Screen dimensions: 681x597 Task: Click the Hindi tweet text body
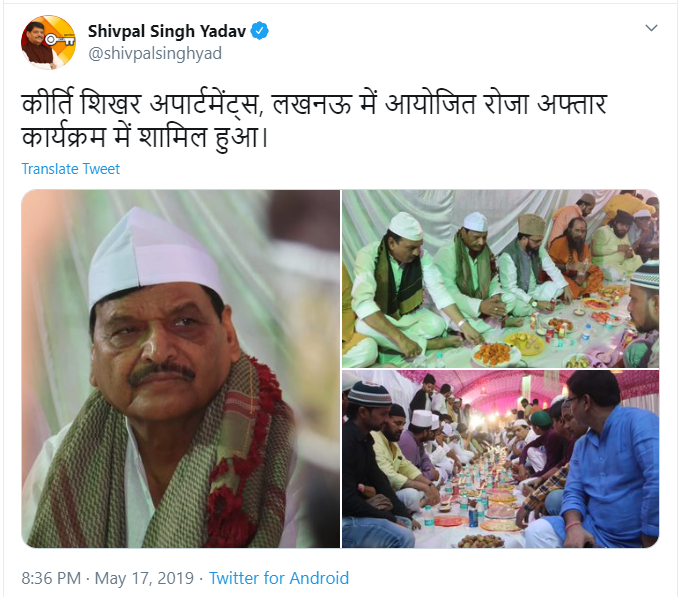314,120
